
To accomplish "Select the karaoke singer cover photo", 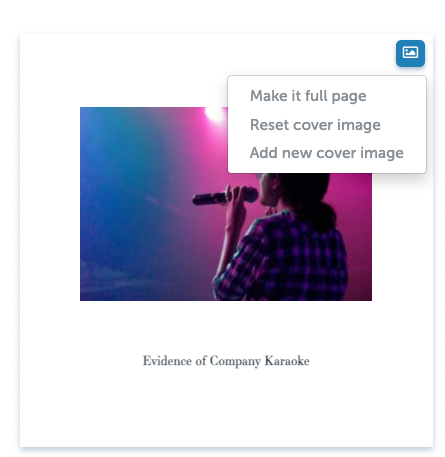I will pyautogui.click(x=226, y=204).
